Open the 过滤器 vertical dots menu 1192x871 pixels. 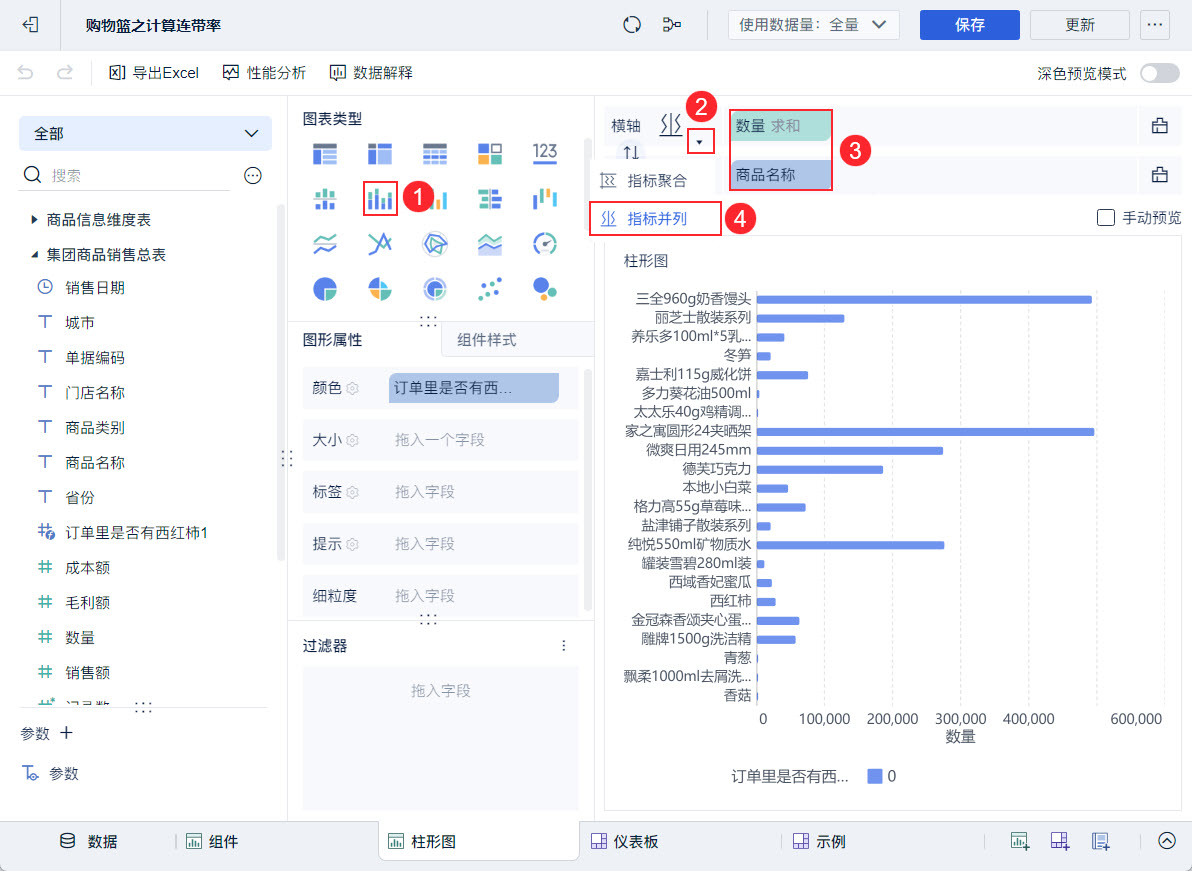[563, 645]
